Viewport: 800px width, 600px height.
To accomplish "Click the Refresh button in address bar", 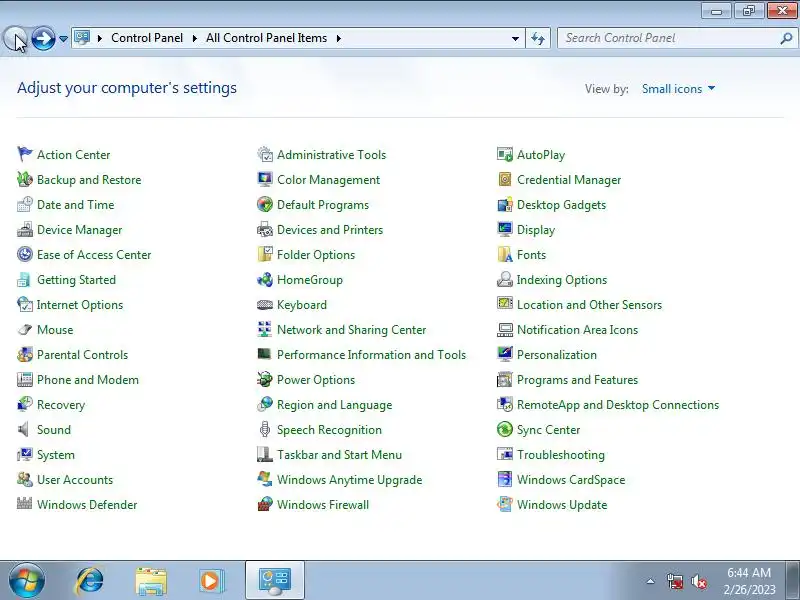I will point(538,38).
